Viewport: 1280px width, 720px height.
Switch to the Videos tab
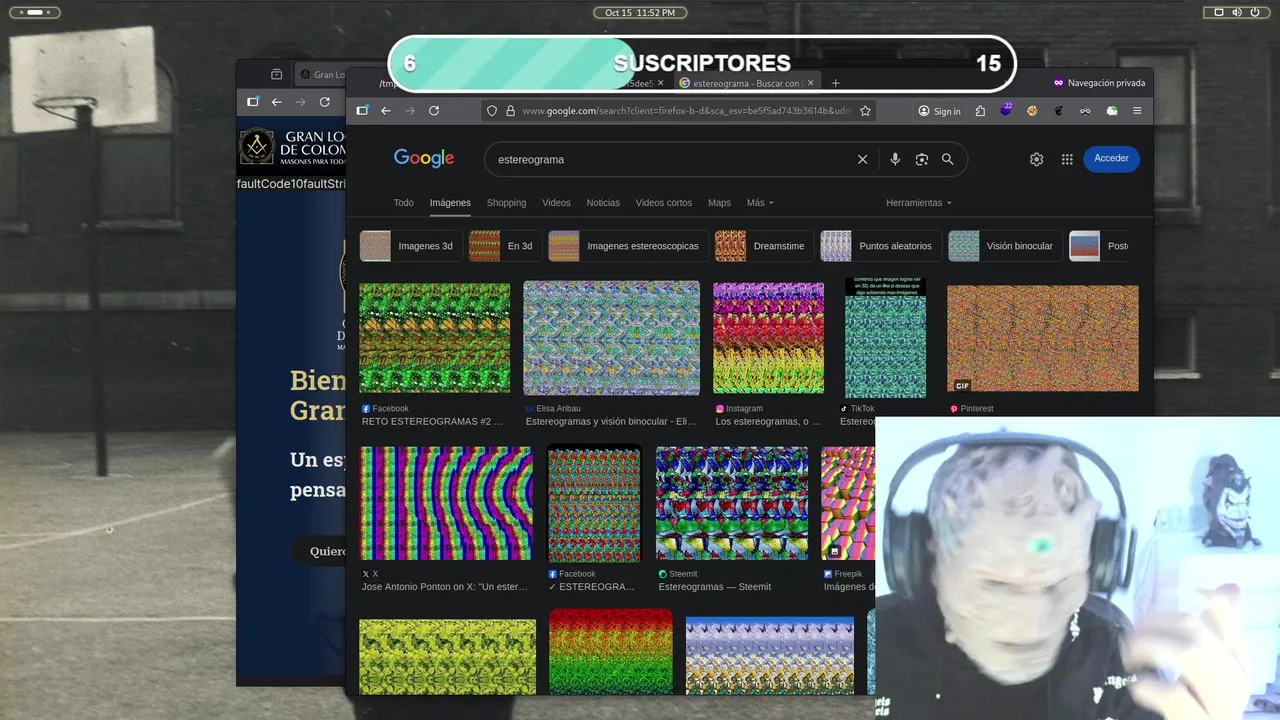[x=556, y=203]
